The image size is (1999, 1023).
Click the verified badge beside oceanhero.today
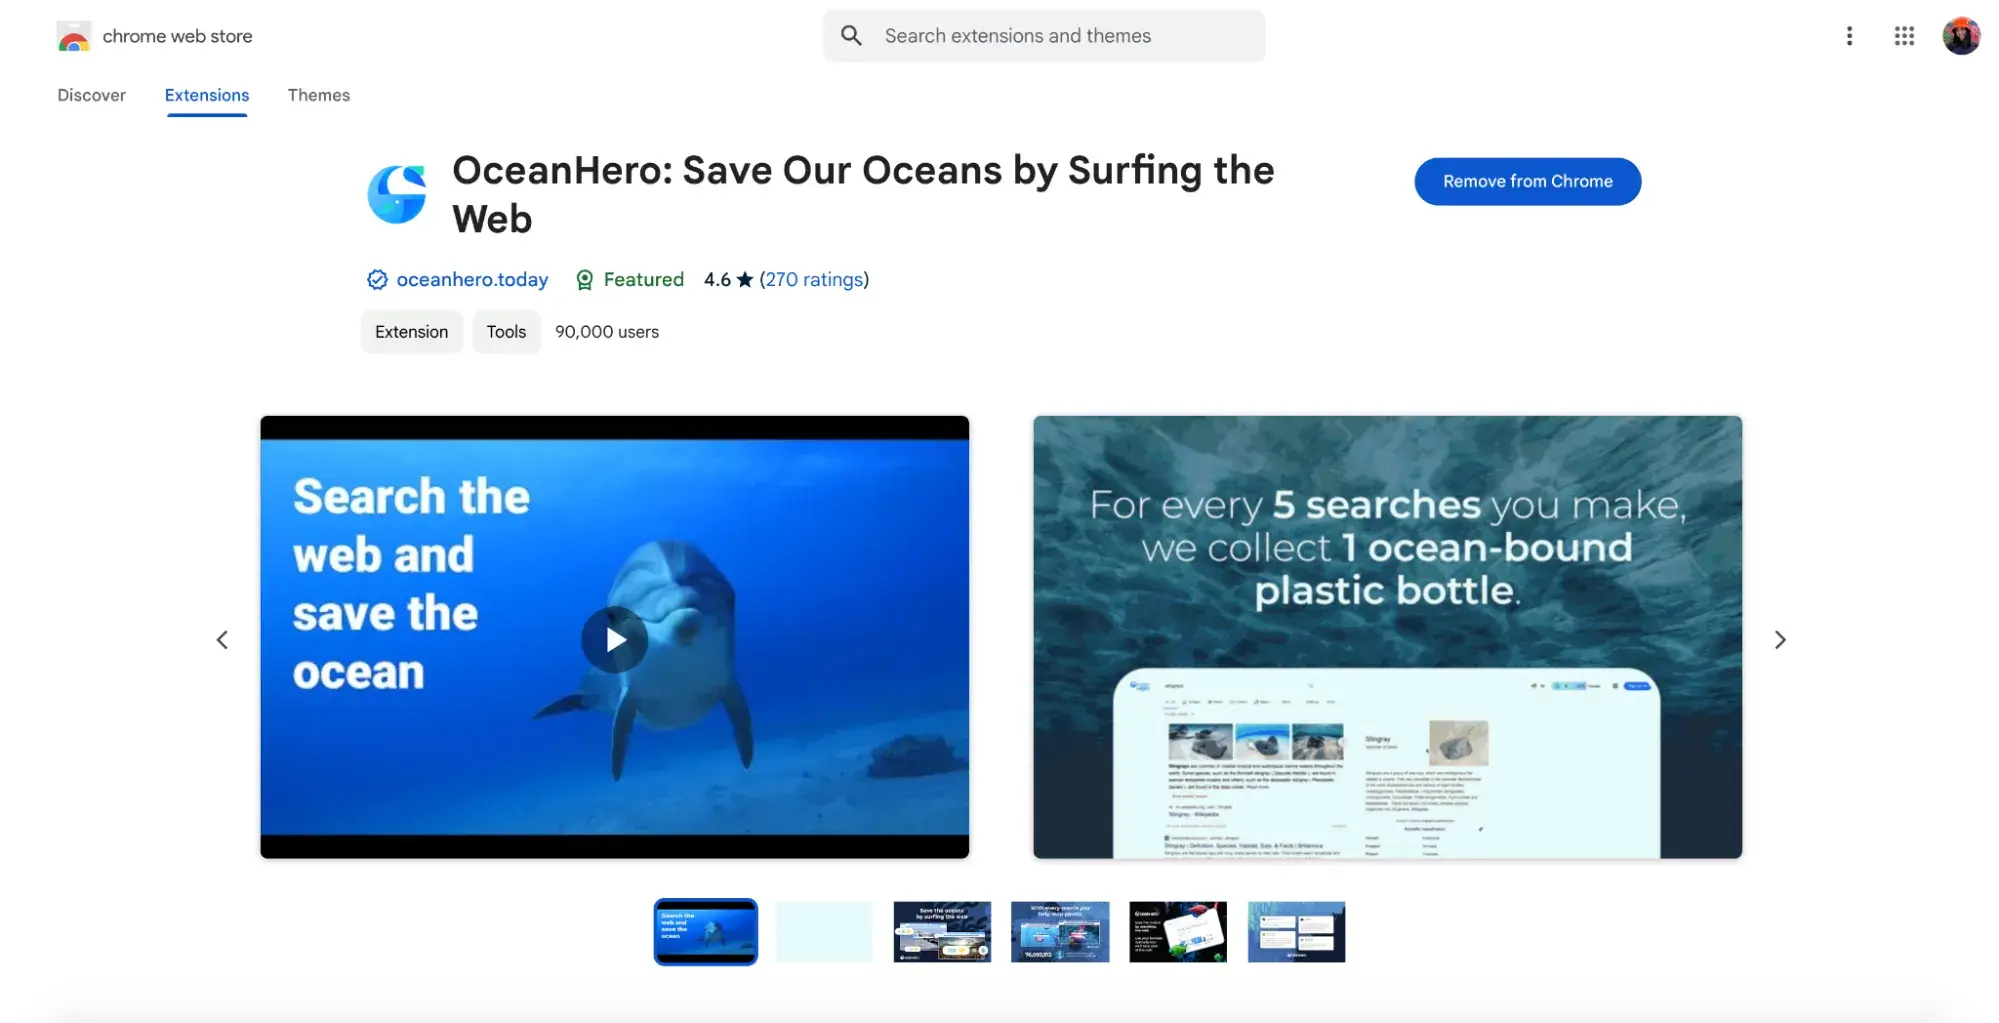377,280
